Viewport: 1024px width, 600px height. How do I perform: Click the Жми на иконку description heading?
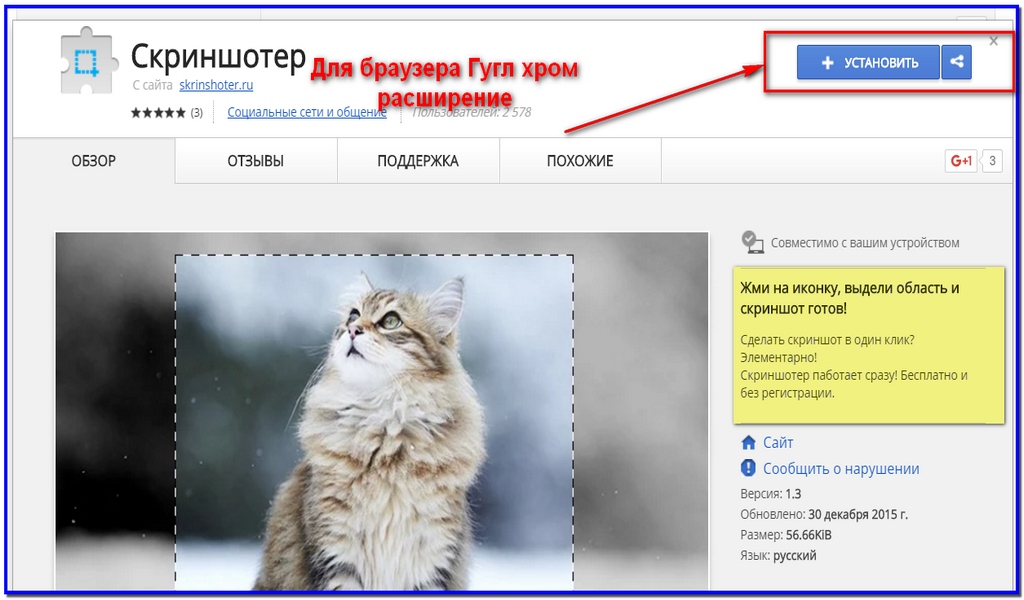(850, 298)
